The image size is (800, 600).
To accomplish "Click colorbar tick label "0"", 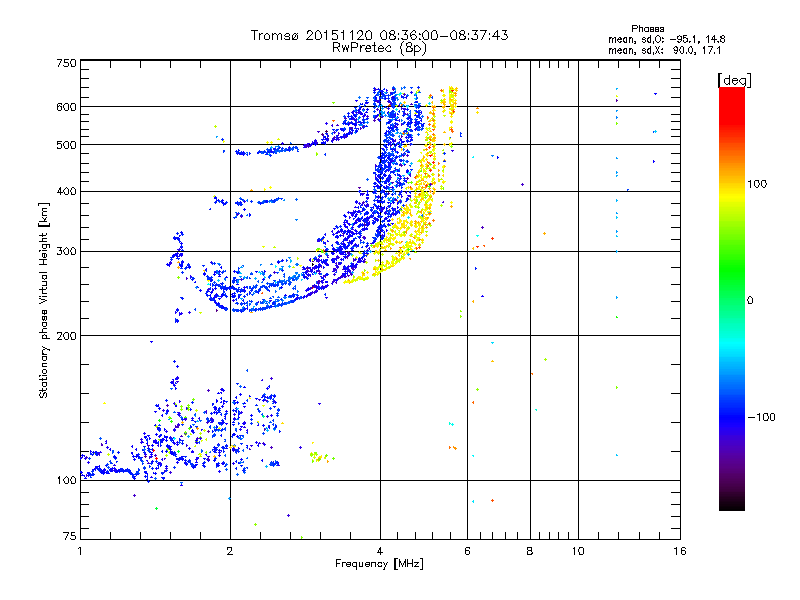I will pyautogui.click(x=750, y=301).
